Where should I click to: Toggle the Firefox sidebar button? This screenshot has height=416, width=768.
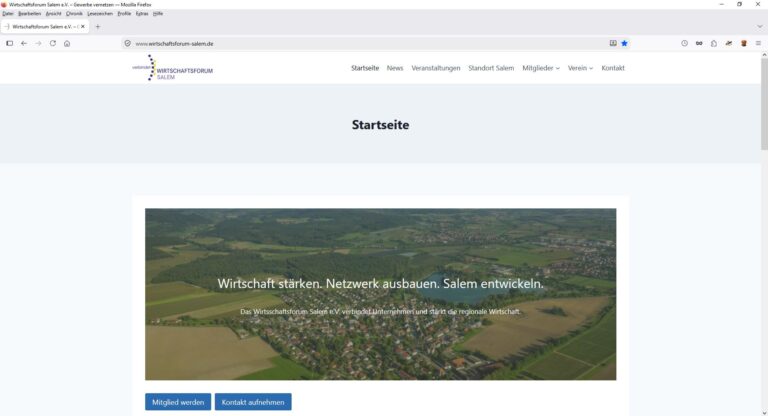[9, 44]
